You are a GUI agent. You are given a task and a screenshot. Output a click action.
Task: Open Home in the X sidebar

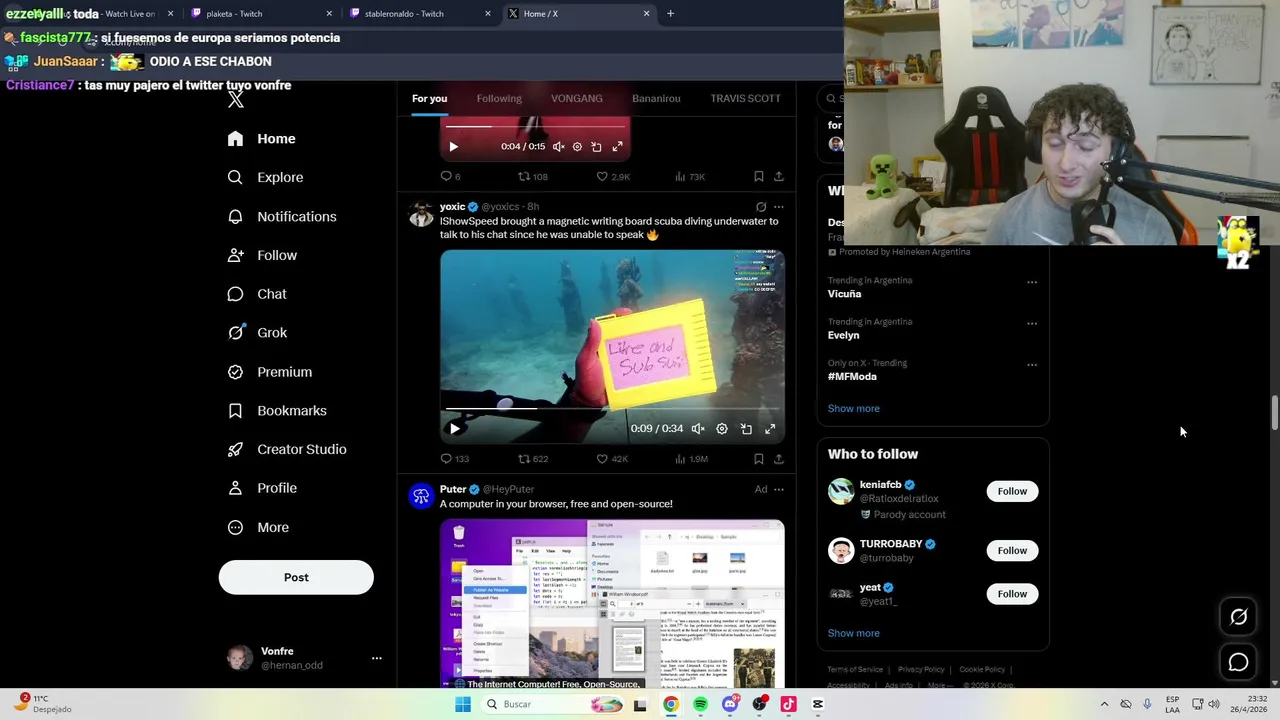tap(261, 139)
